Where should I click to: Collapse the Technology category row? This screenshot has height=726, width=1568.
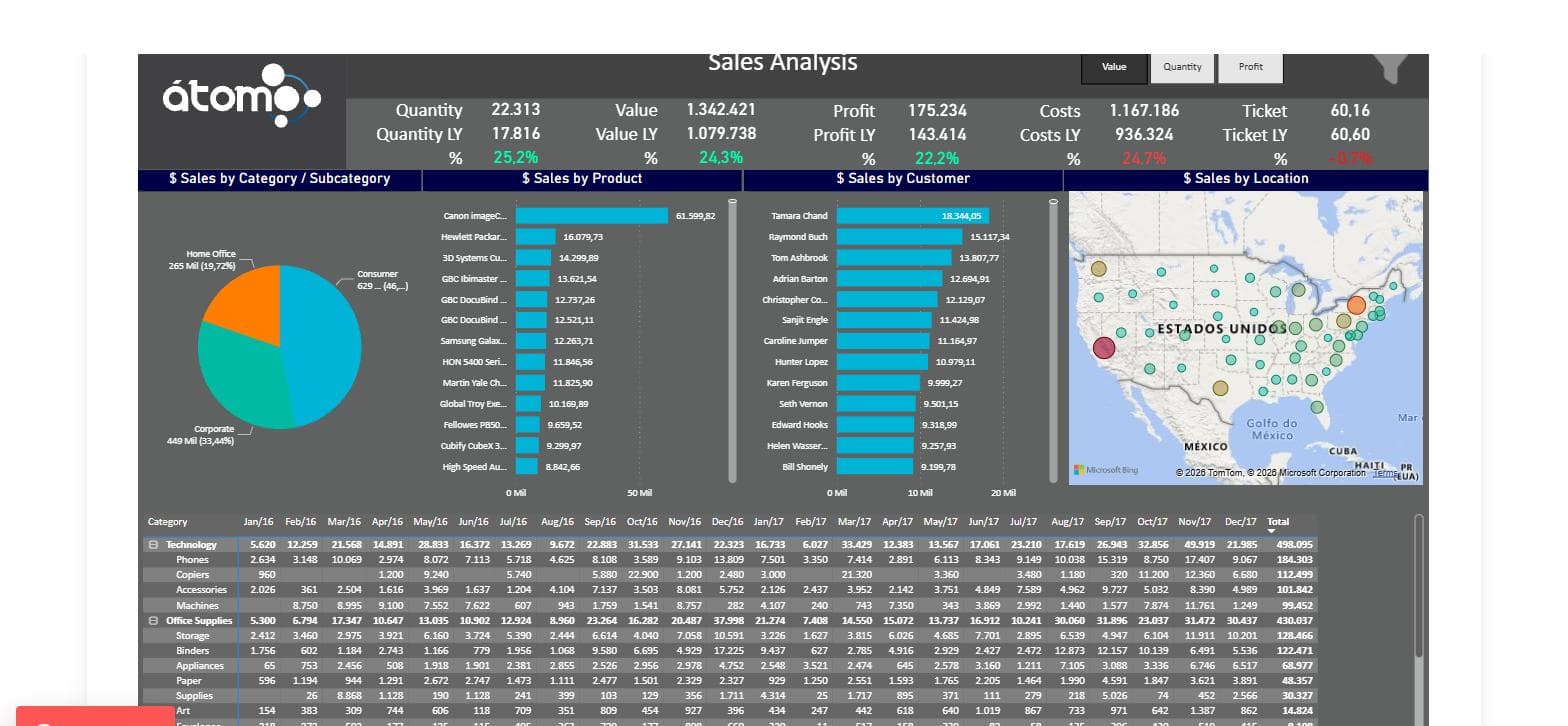click(x=153, y=545)
